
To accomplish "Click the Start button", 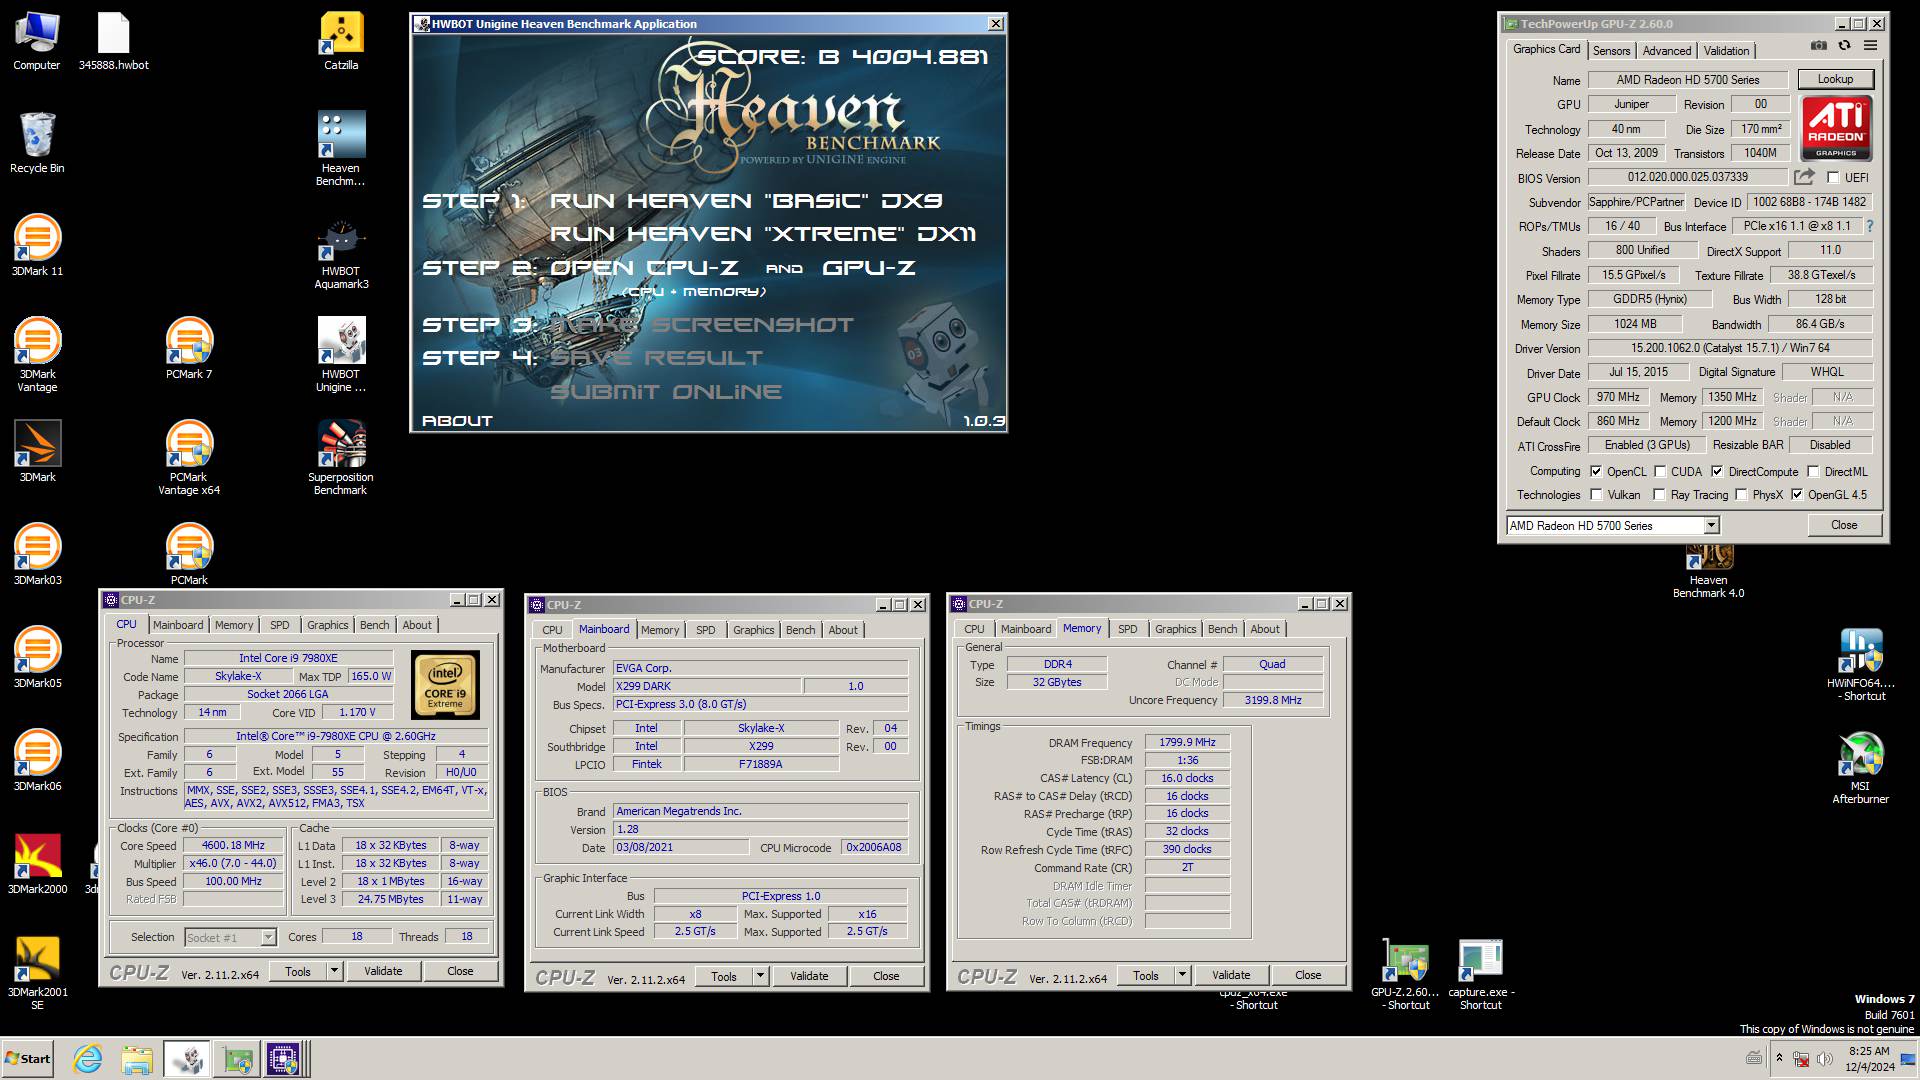I will pos(28,1059).
